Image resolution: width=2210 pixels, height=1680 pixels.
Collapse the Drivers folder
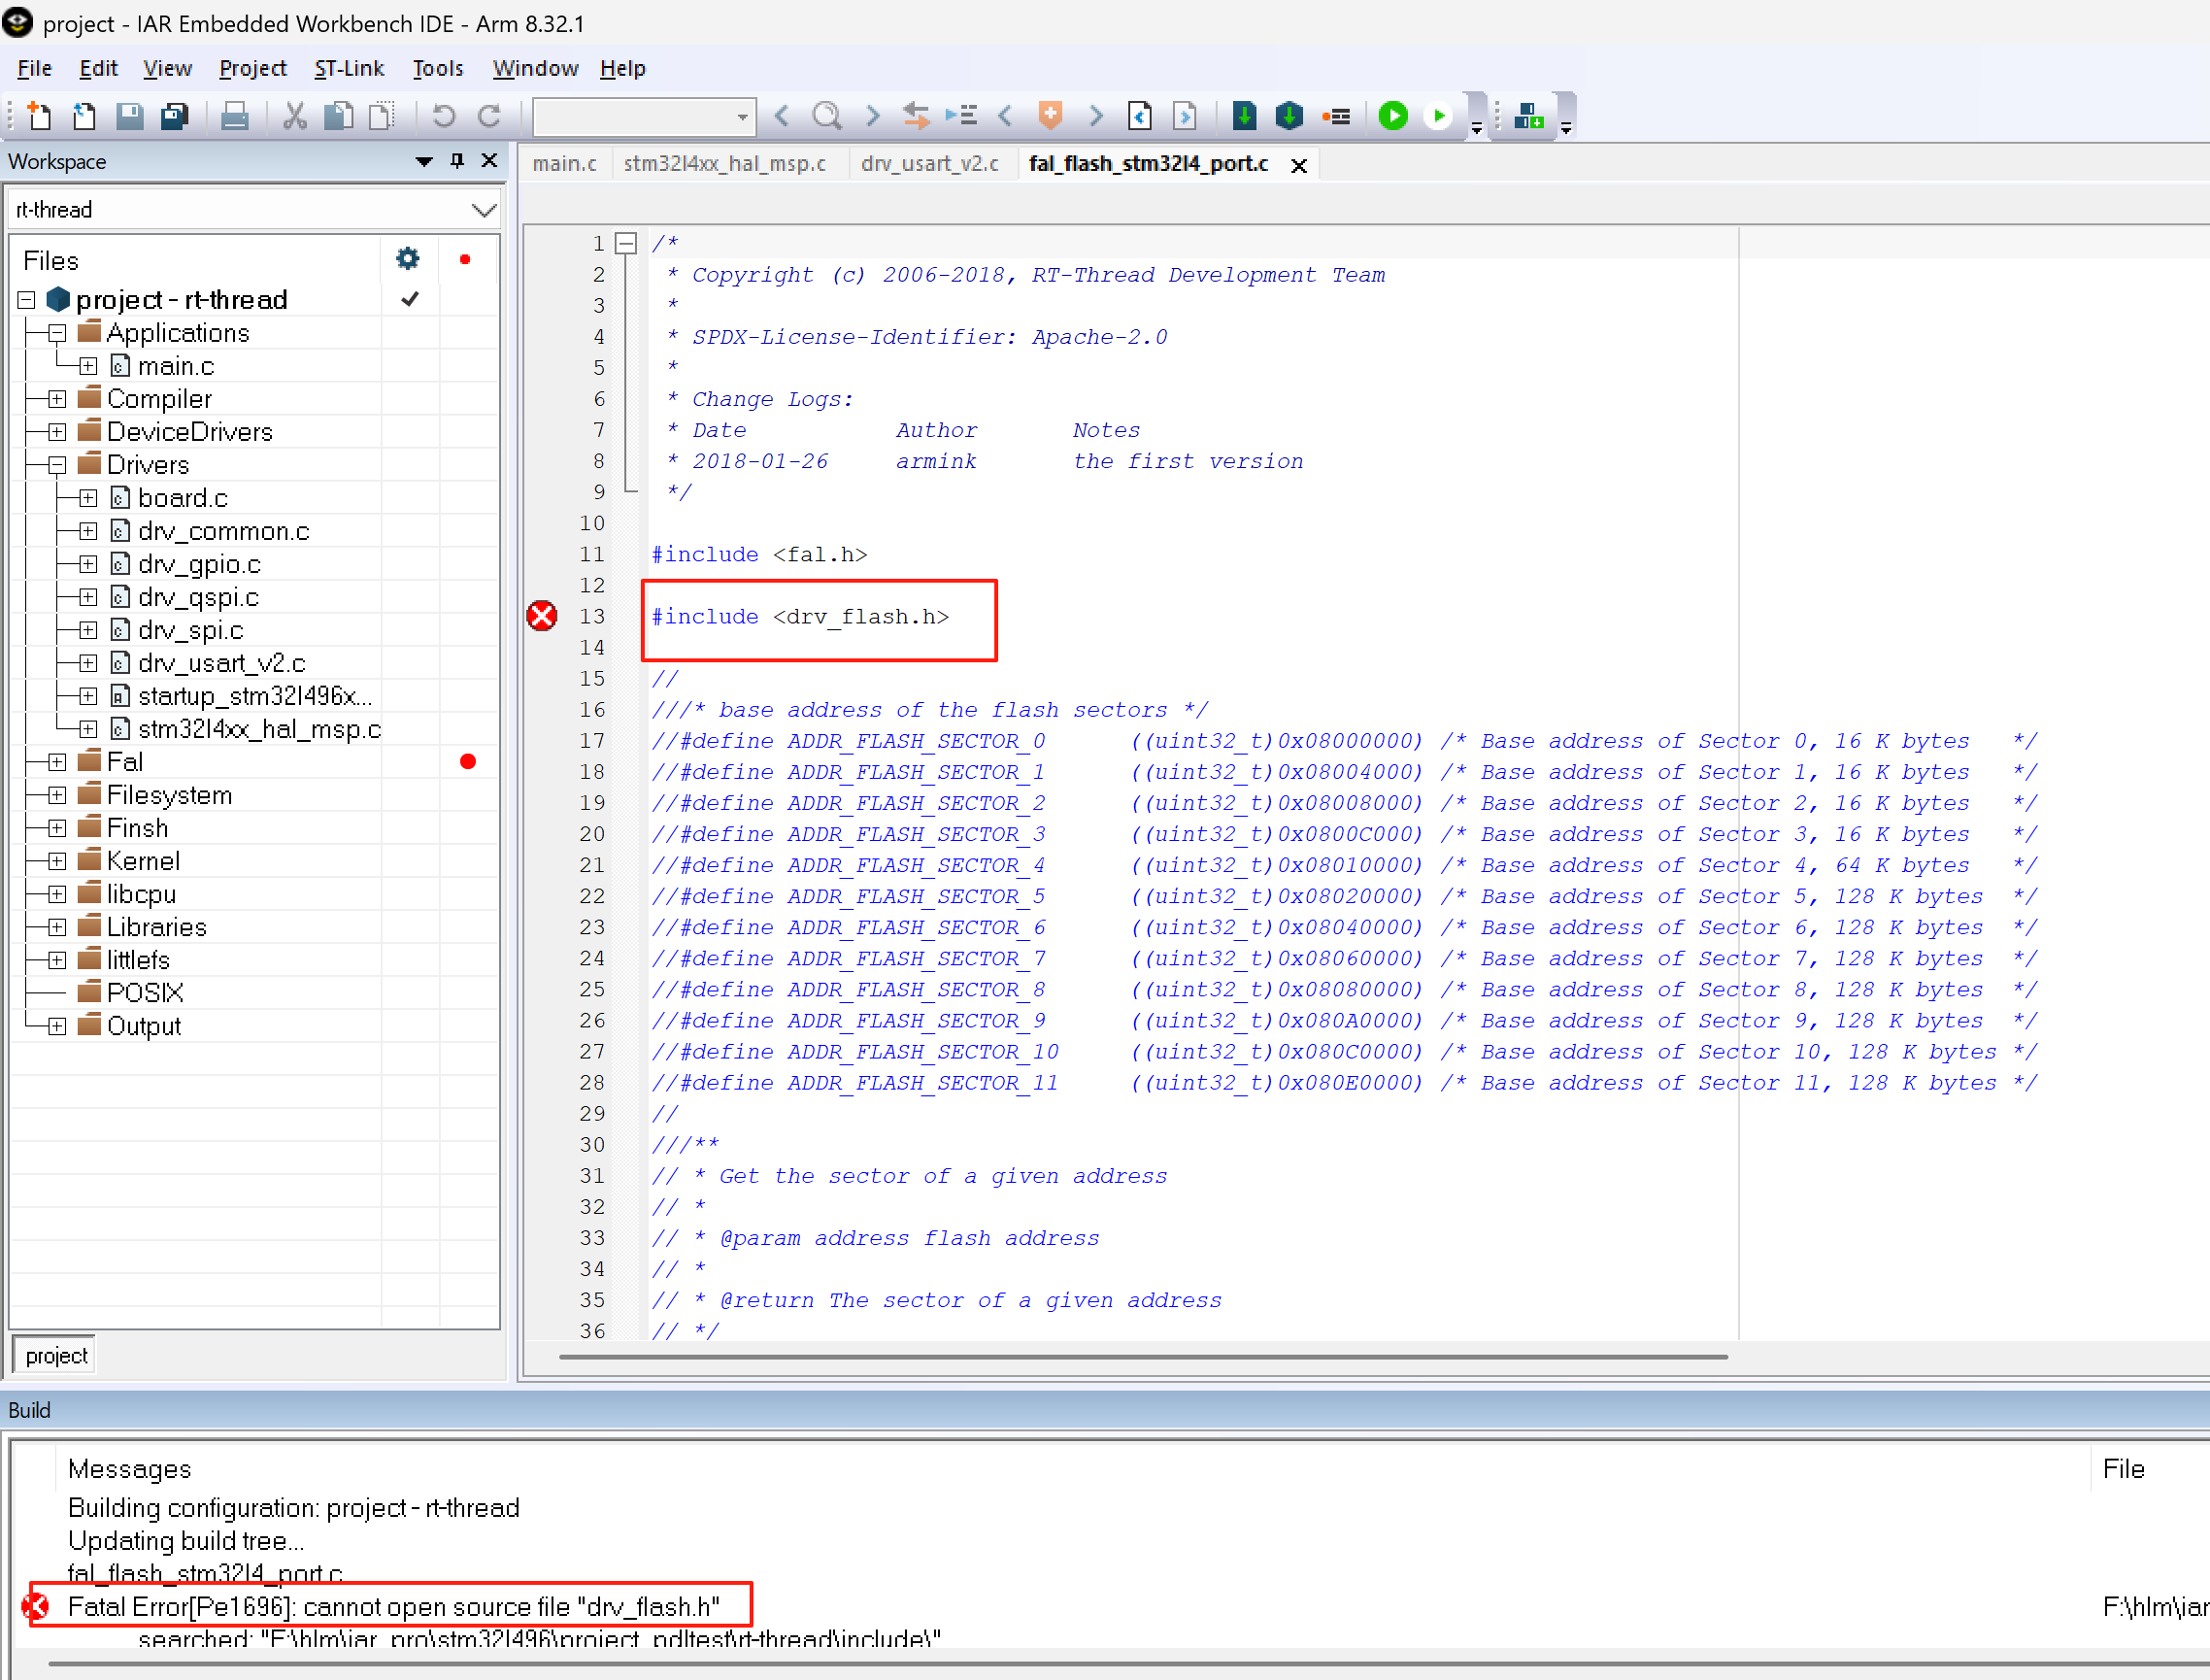pyautogui.click(x=57, y=465)
